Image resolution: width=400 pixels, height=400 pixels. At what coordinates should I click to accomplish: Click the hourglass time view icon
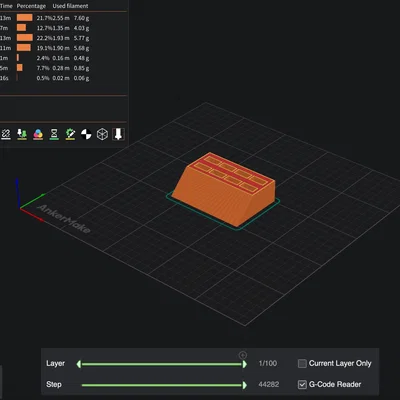(54, 134)
